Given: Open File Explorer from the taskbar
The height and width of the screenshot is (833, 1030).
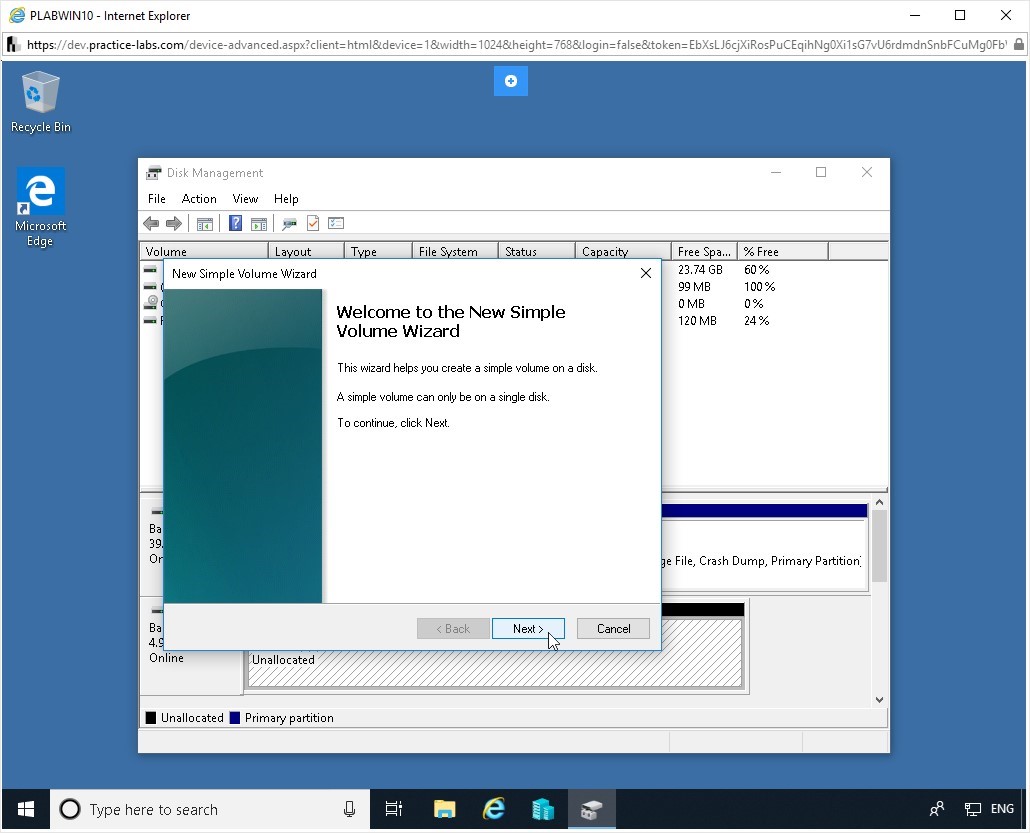Looking at the screenshot, I should 445,809.
